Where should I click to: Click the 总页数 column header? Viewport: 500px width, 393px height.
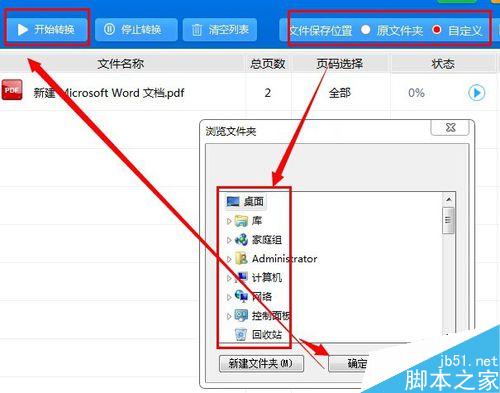coord(268,64)
